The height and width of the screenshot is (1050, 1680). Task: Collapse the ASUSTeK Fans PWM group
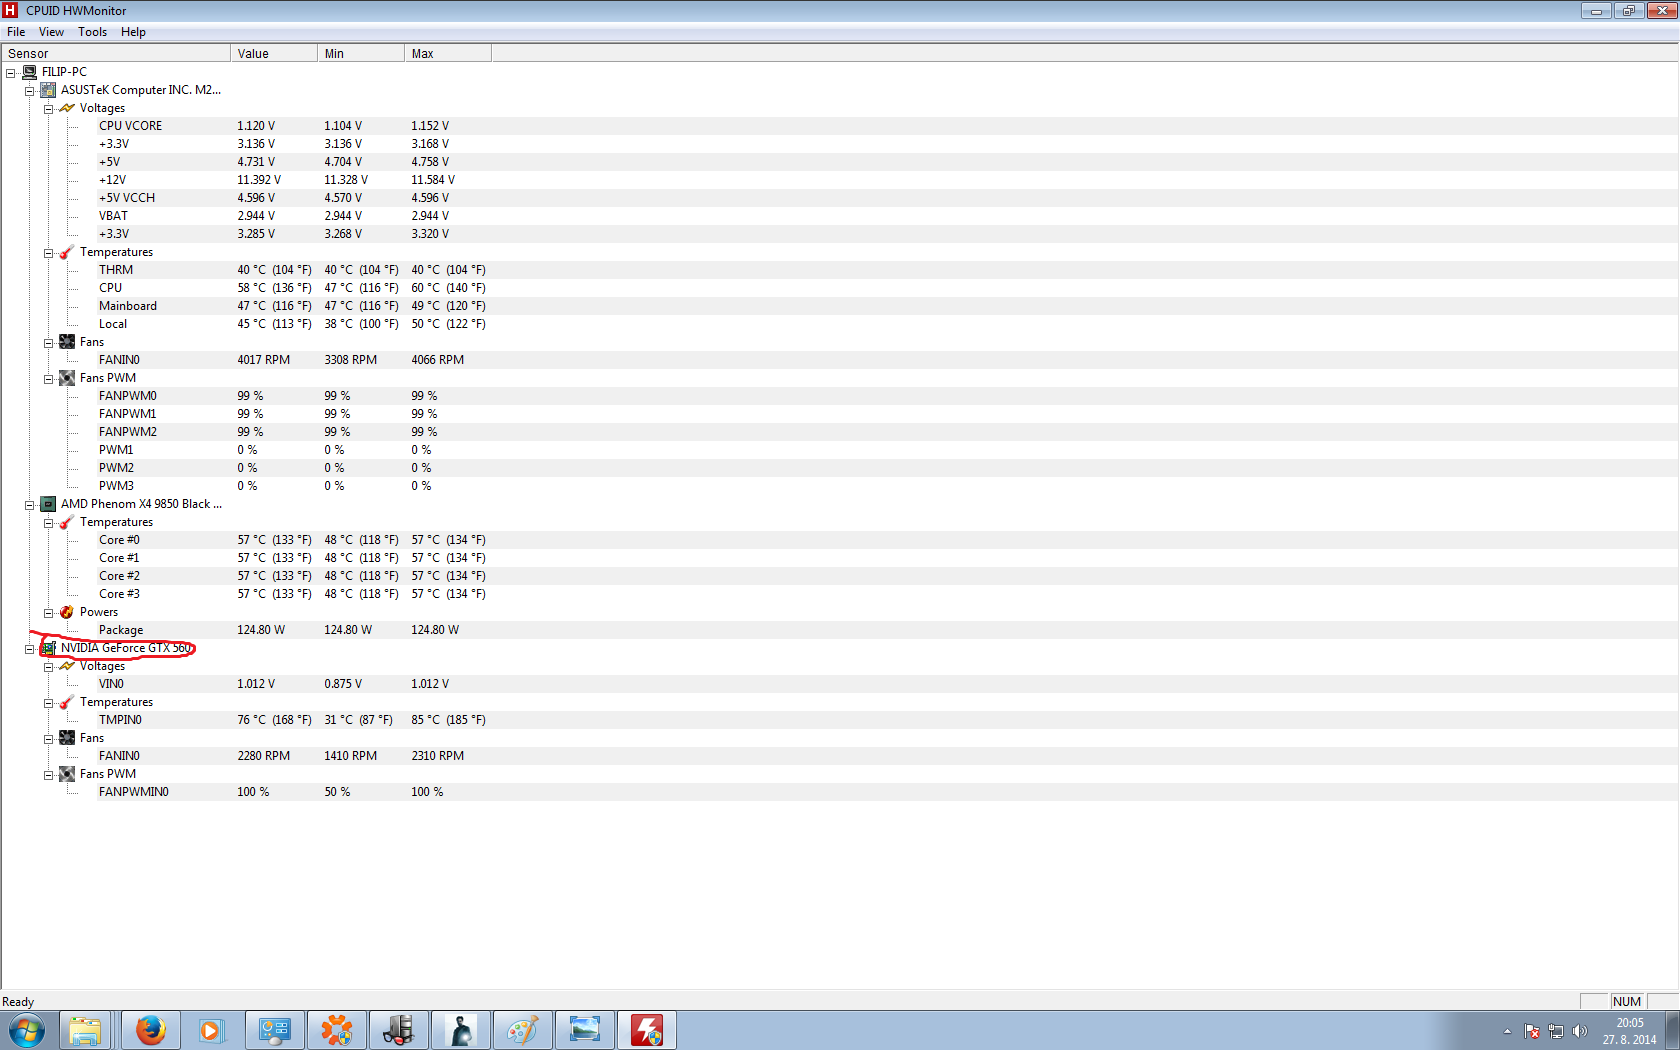click(48, 379)
